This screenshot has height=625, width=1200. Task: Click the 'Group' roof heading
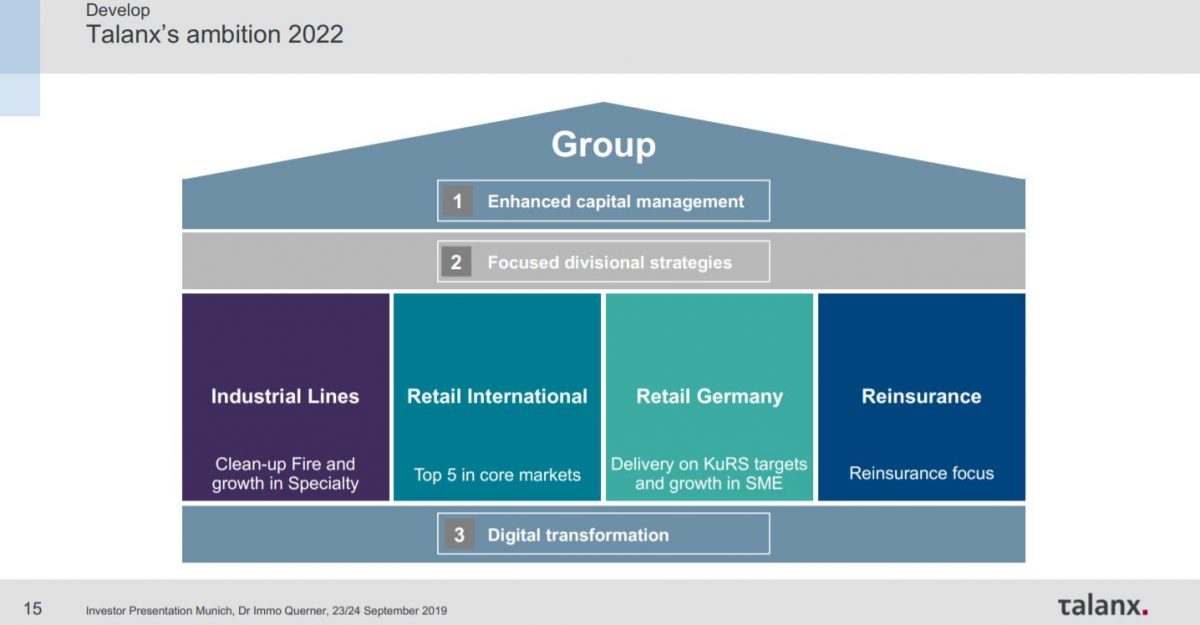point(603,145)
